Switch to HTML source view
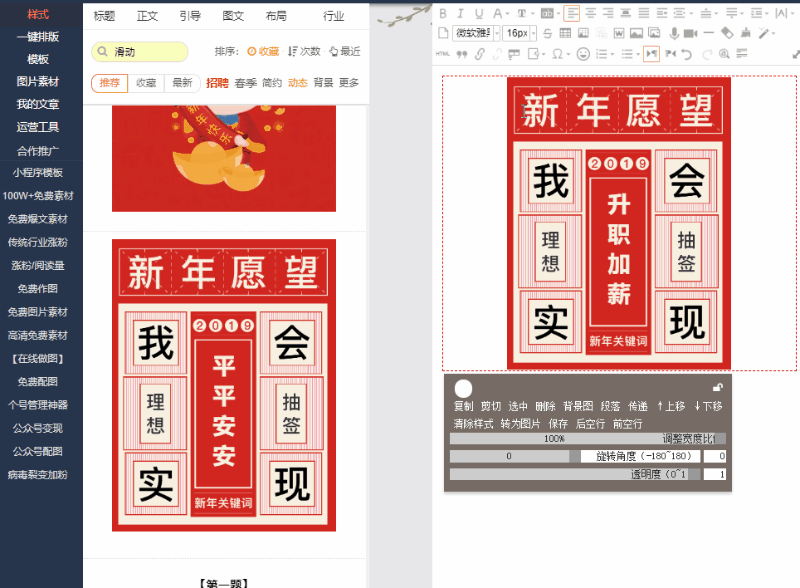 coord(443,53)
